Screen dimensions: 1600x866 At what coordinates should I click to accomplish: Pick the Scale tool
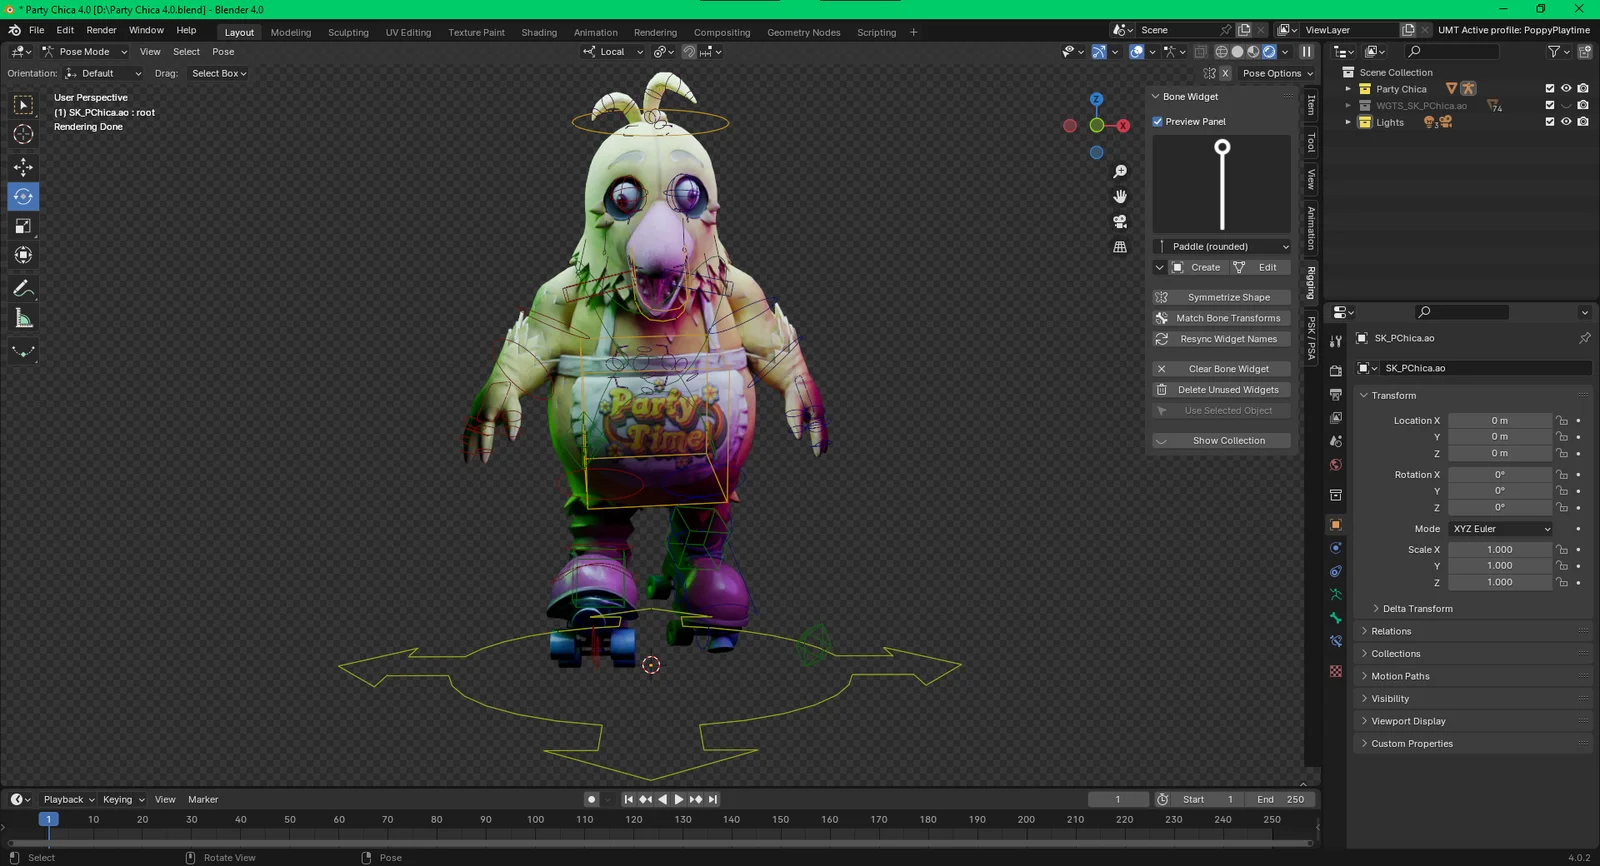coord(23,226)
